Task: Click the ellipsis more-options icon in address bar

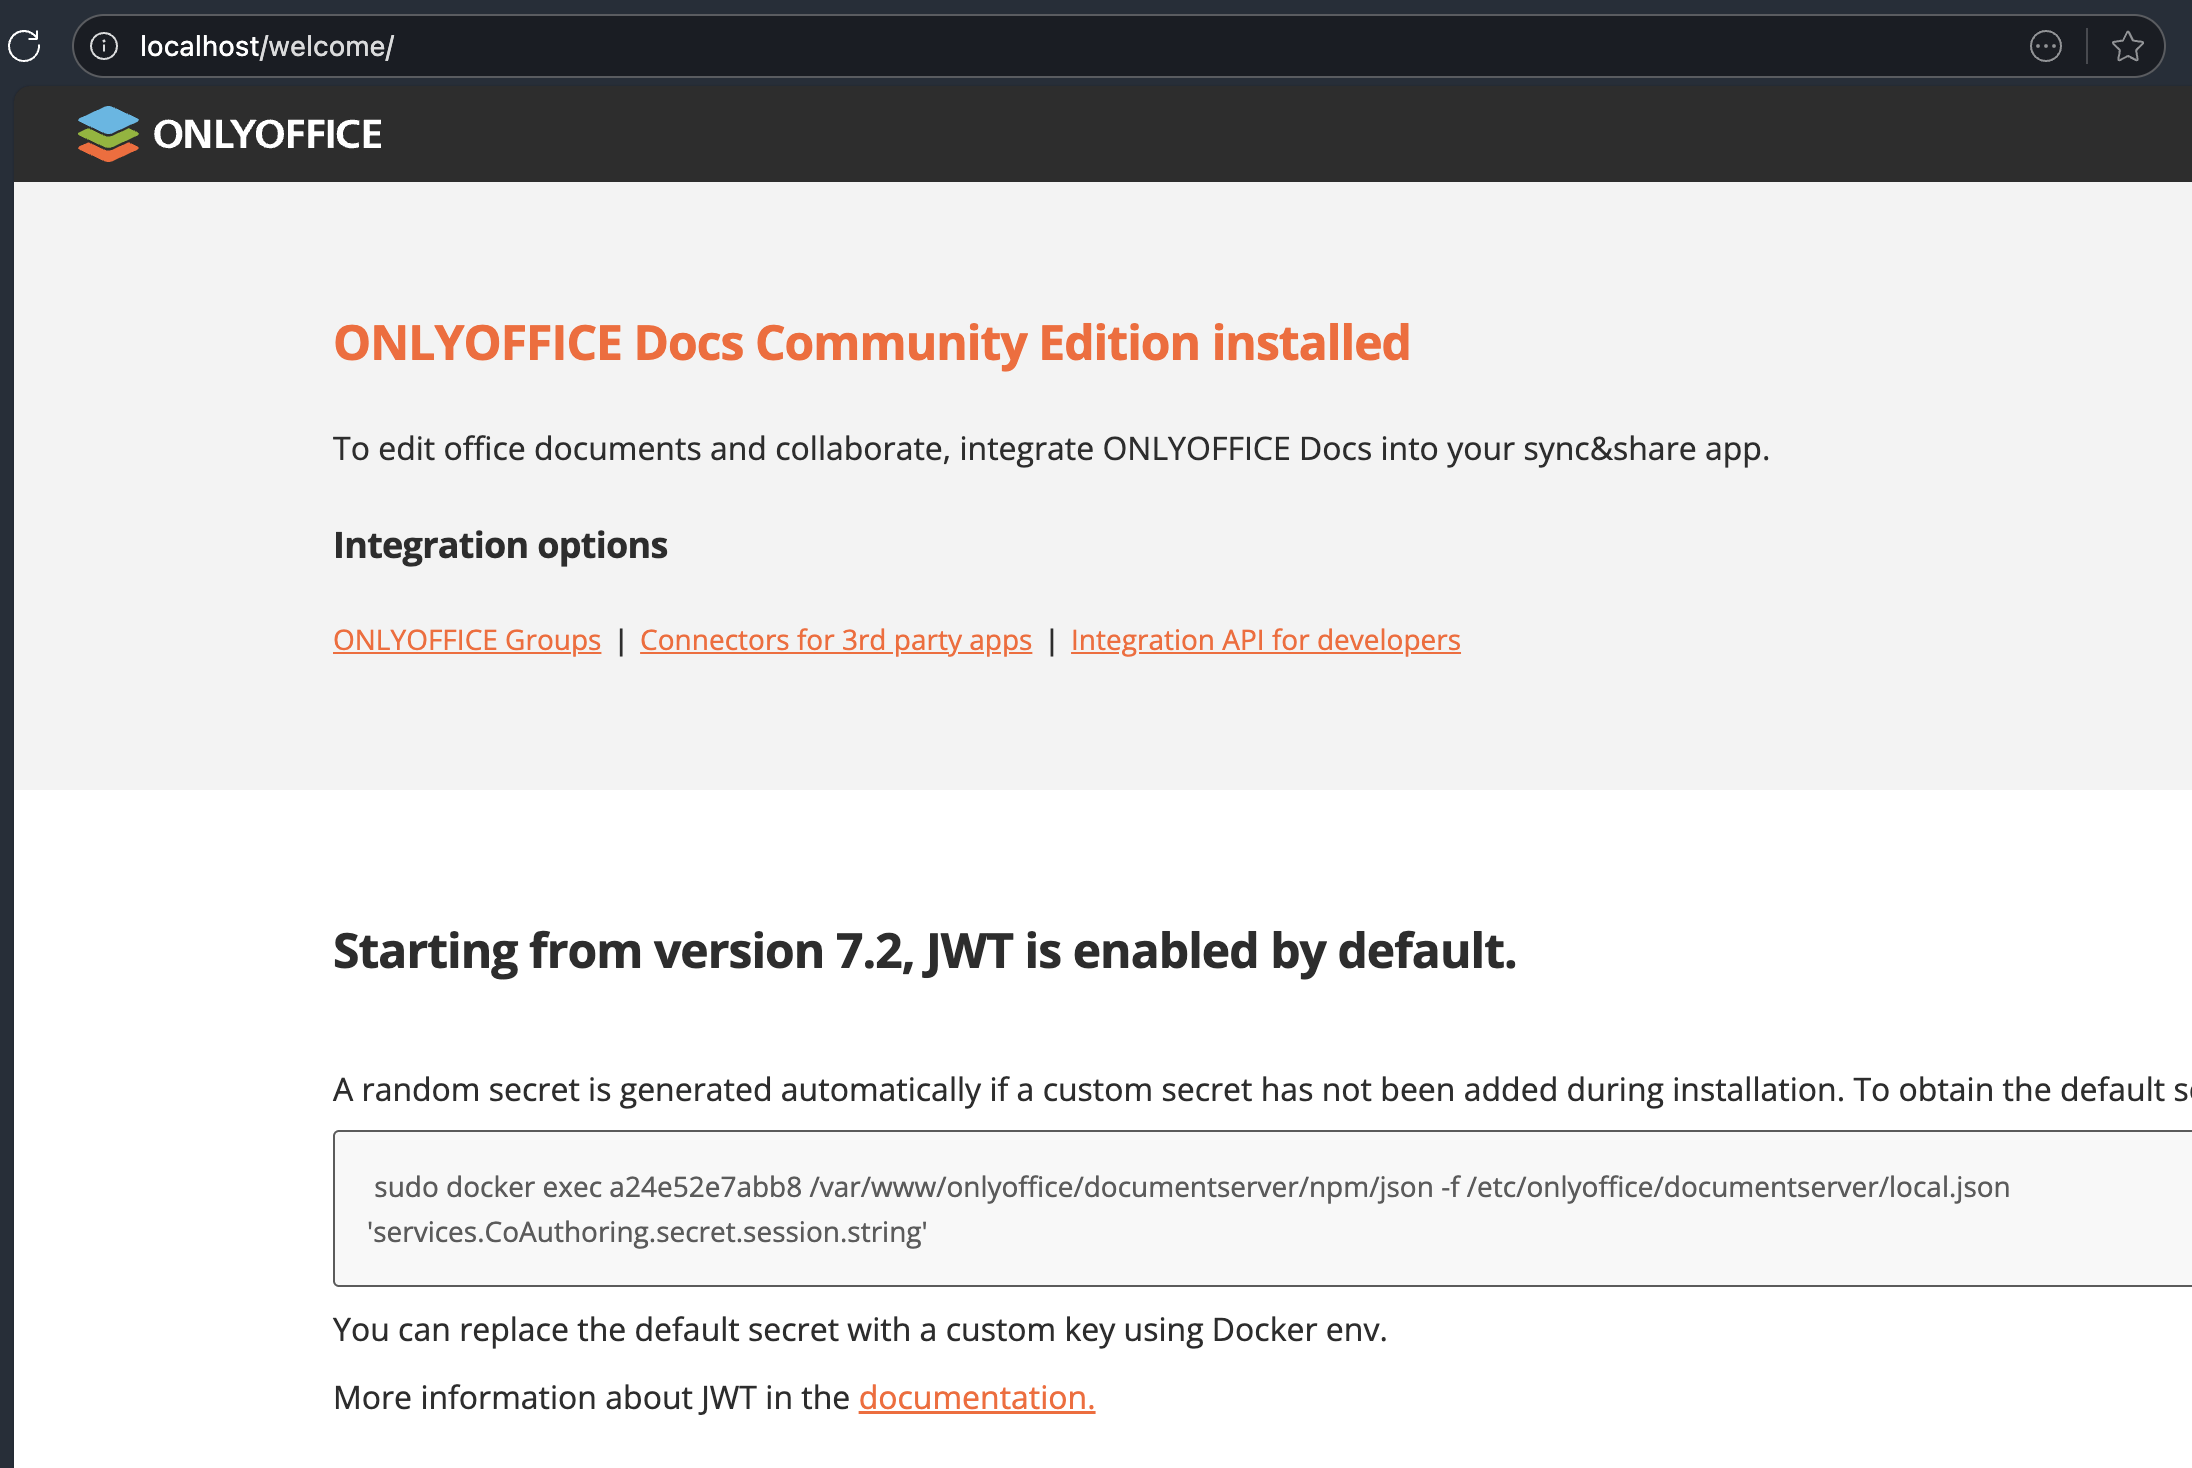Action: (x=2045, y=46)
